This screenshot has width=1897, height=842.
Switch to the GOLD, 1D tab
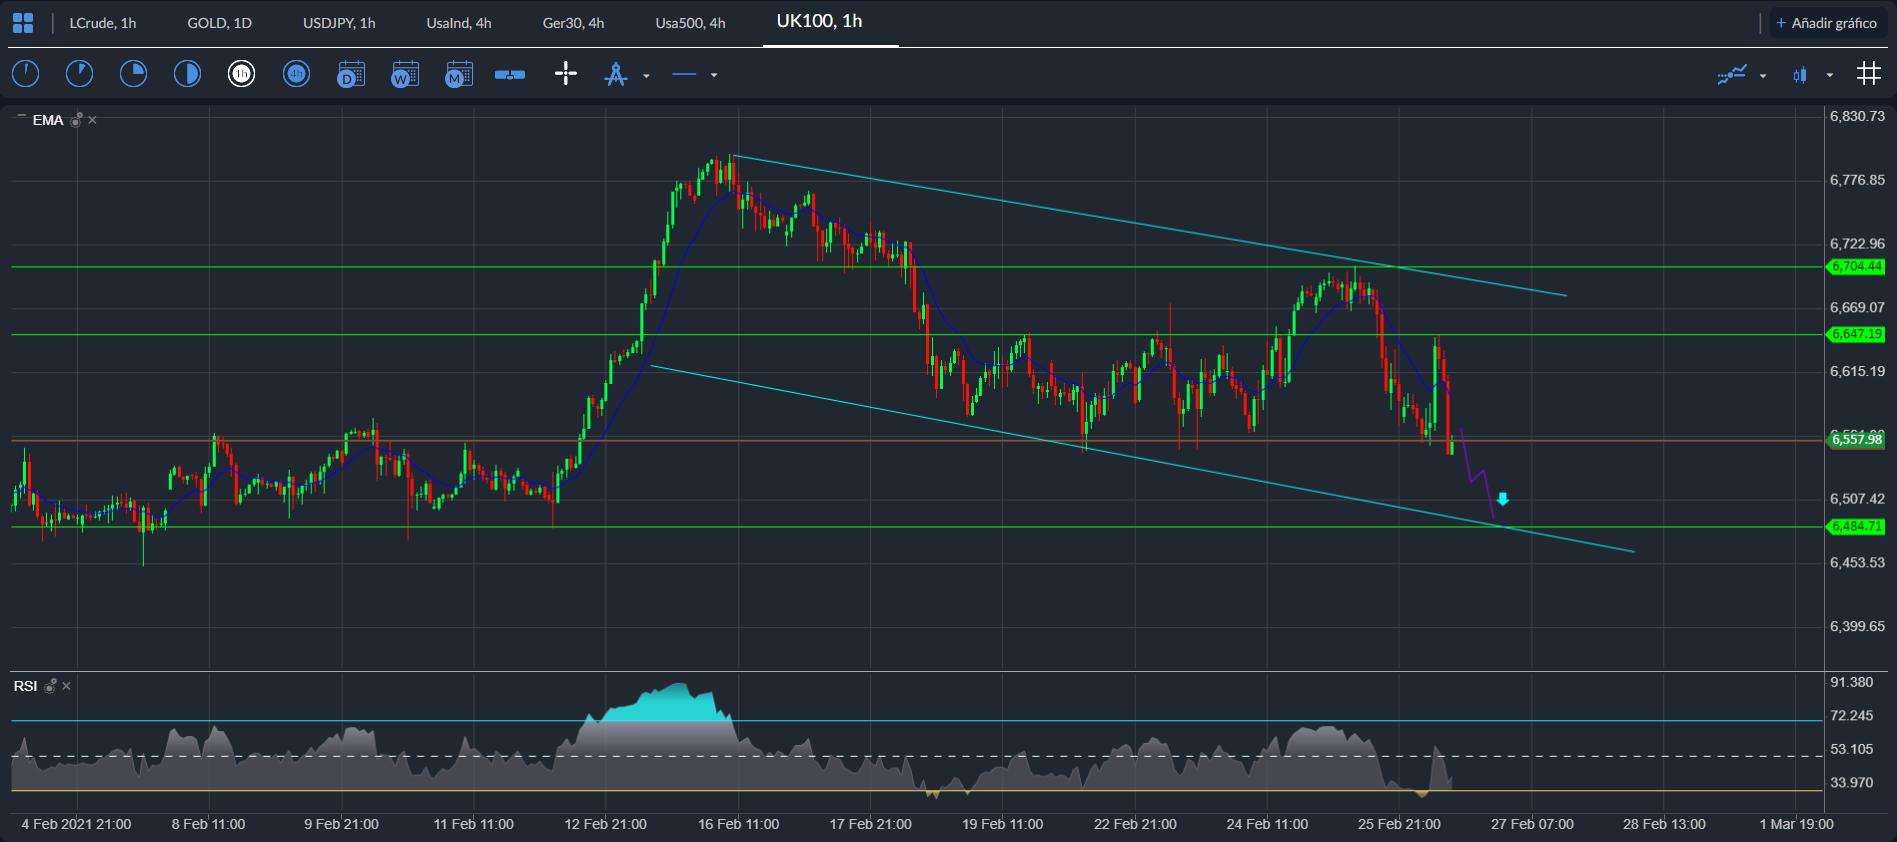[x=219, y=23]
